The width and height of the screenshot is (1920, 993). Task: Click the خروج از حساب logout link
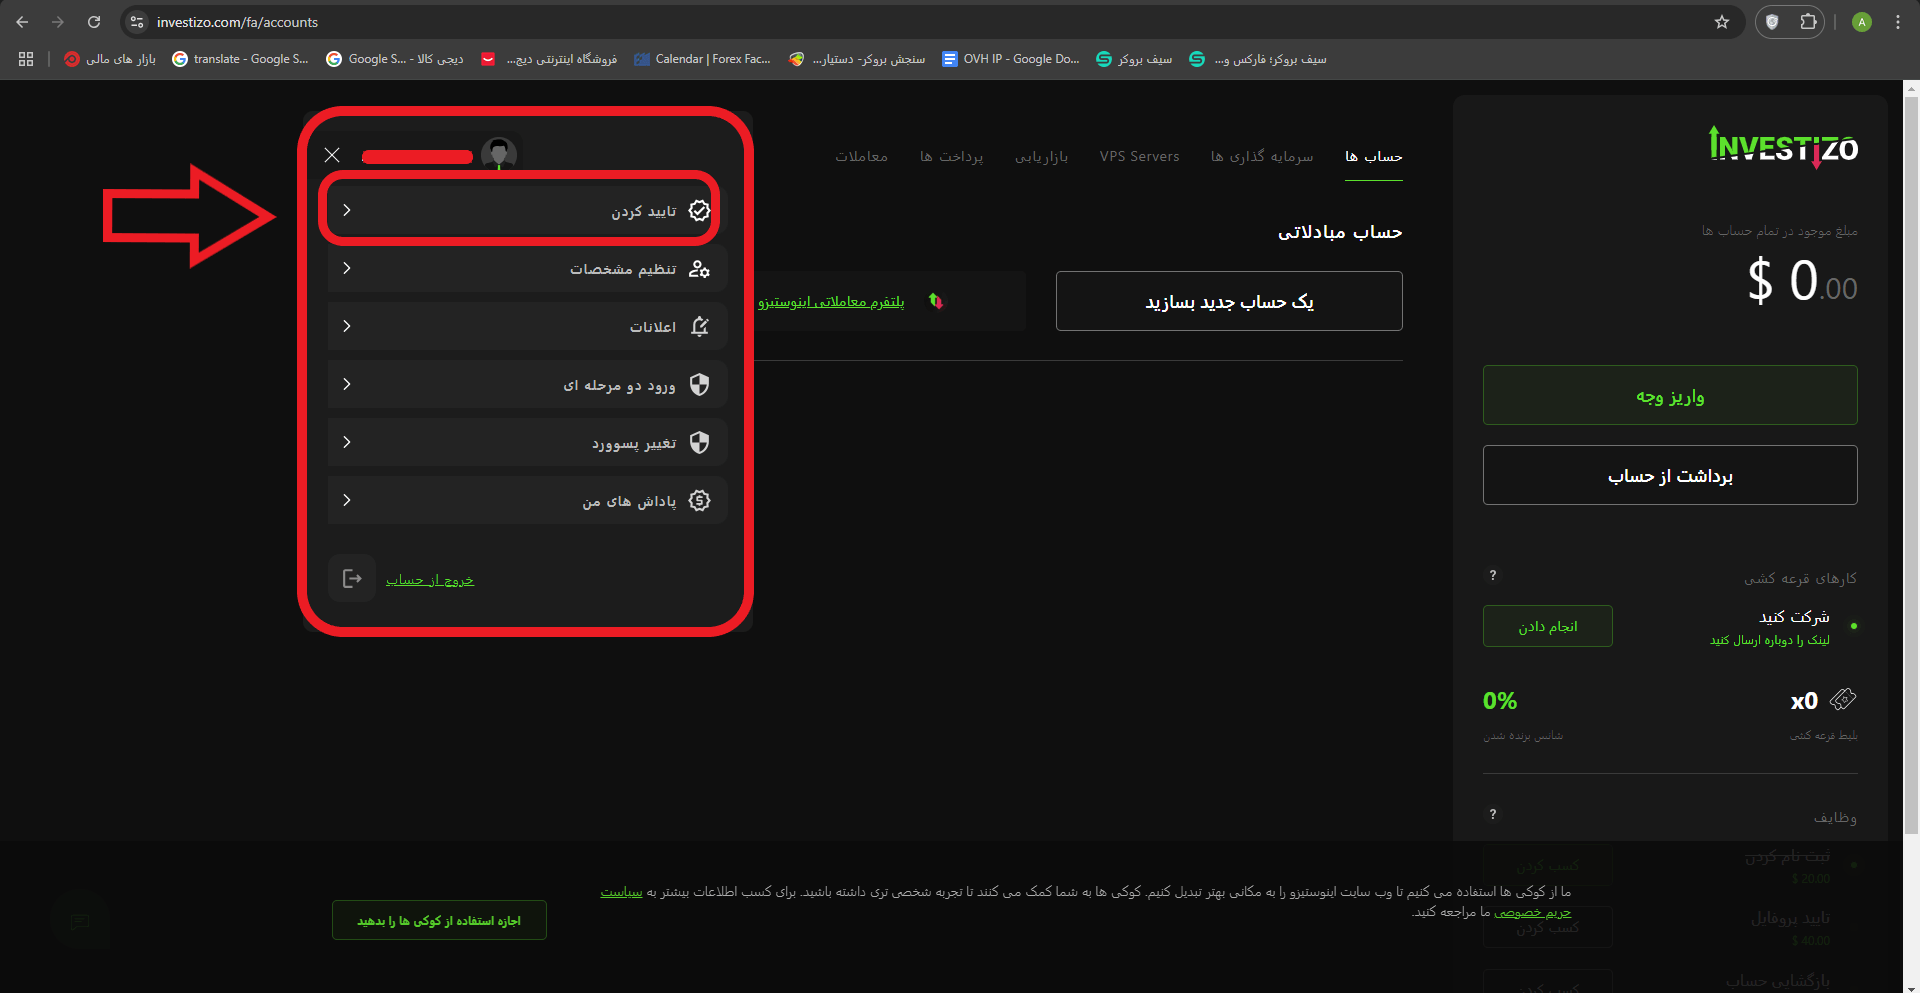pyautogui.click(x=430, y=579)
